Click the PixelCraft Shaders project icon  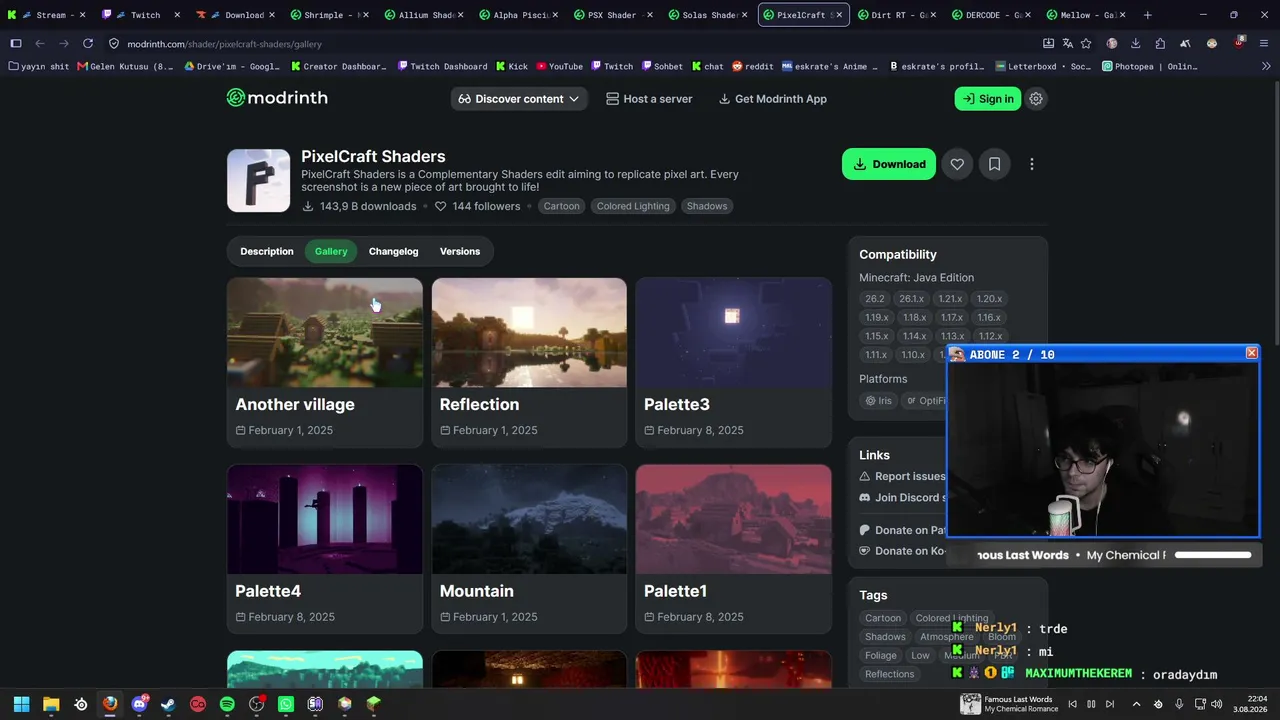point(258,180)
